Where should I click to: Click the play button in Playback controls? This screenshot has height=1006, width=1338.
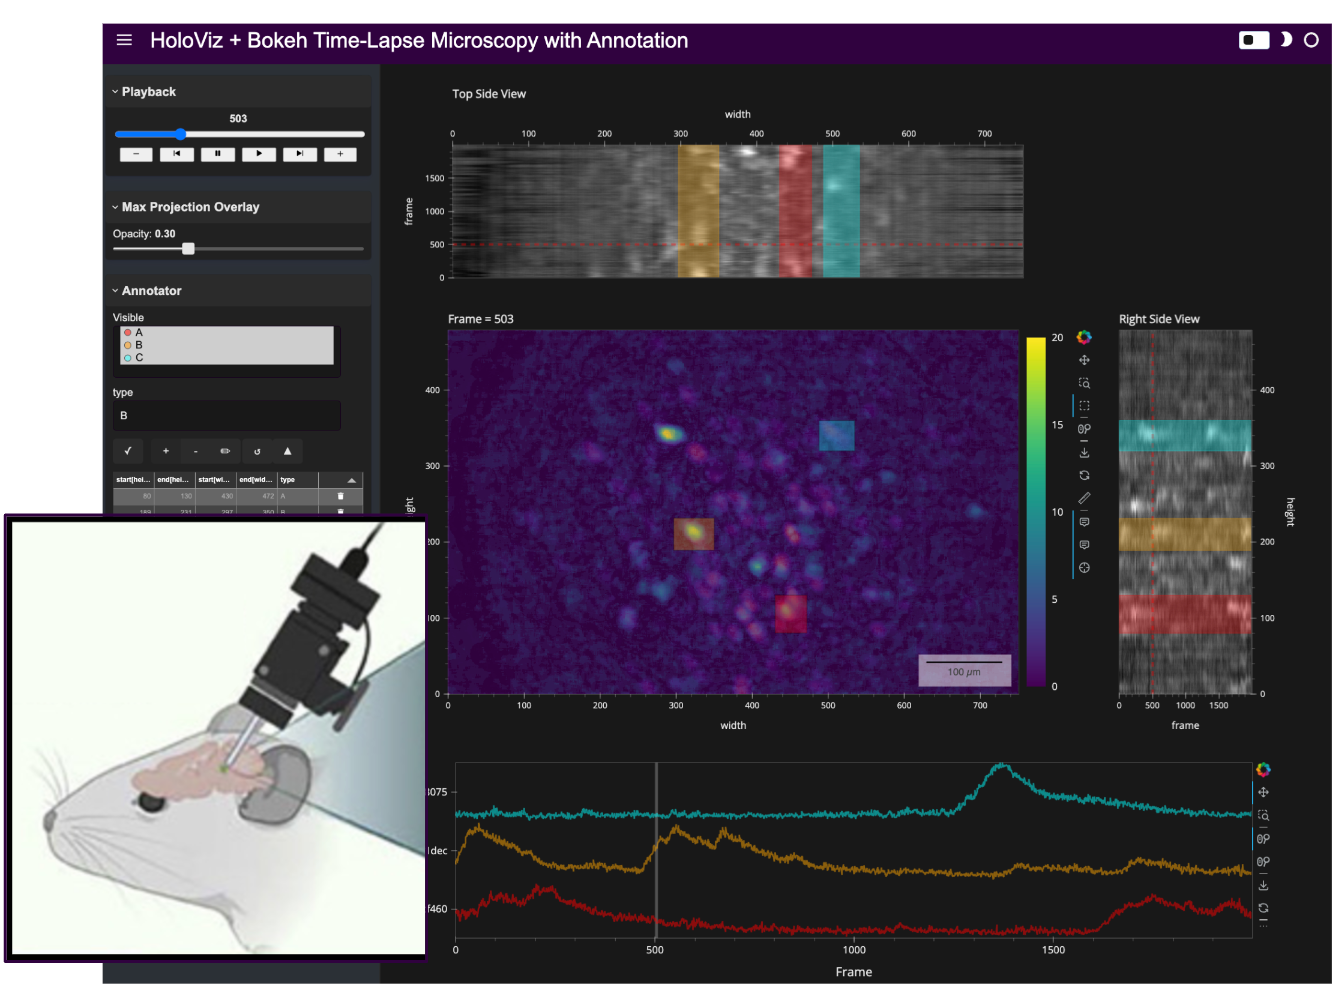259,154
